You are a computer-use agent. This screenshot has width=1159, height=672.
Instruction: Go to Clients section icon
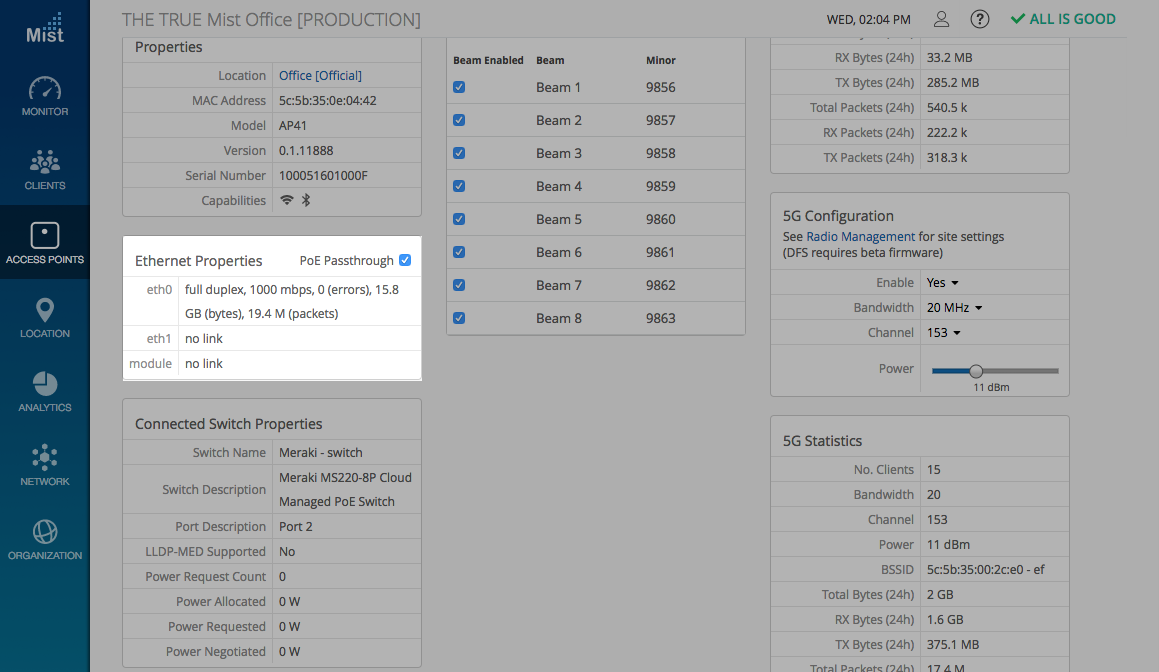[45, 163]
